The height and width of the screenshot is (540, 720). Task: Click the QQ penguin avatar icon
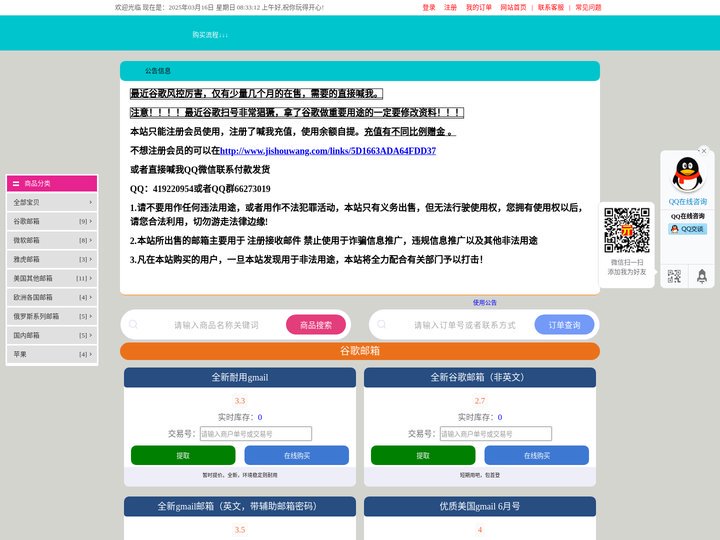pos(687,174)
